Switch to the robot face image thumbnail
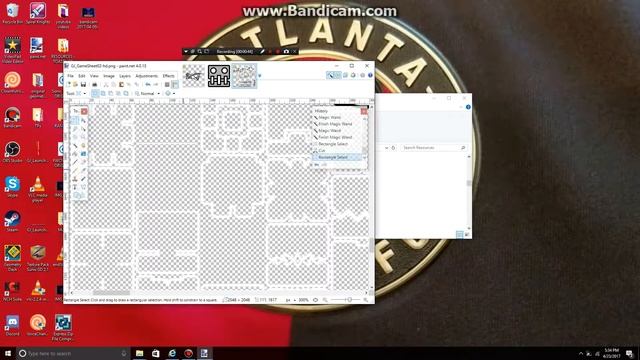640x360 pixels. (219, 76)
